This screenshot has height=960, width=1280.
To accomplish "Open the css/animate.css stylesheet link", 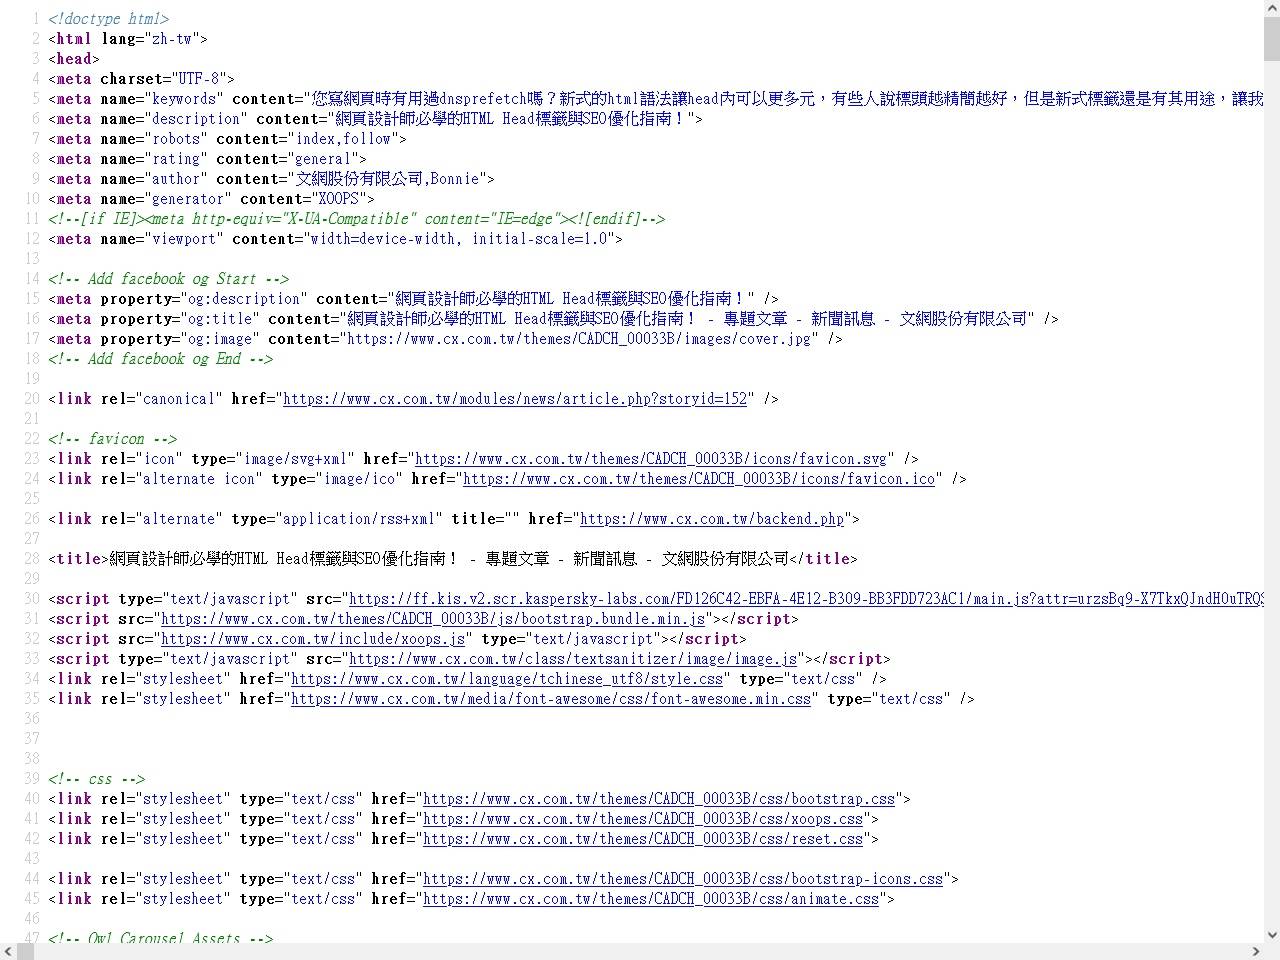I will (x=651, y=899).
